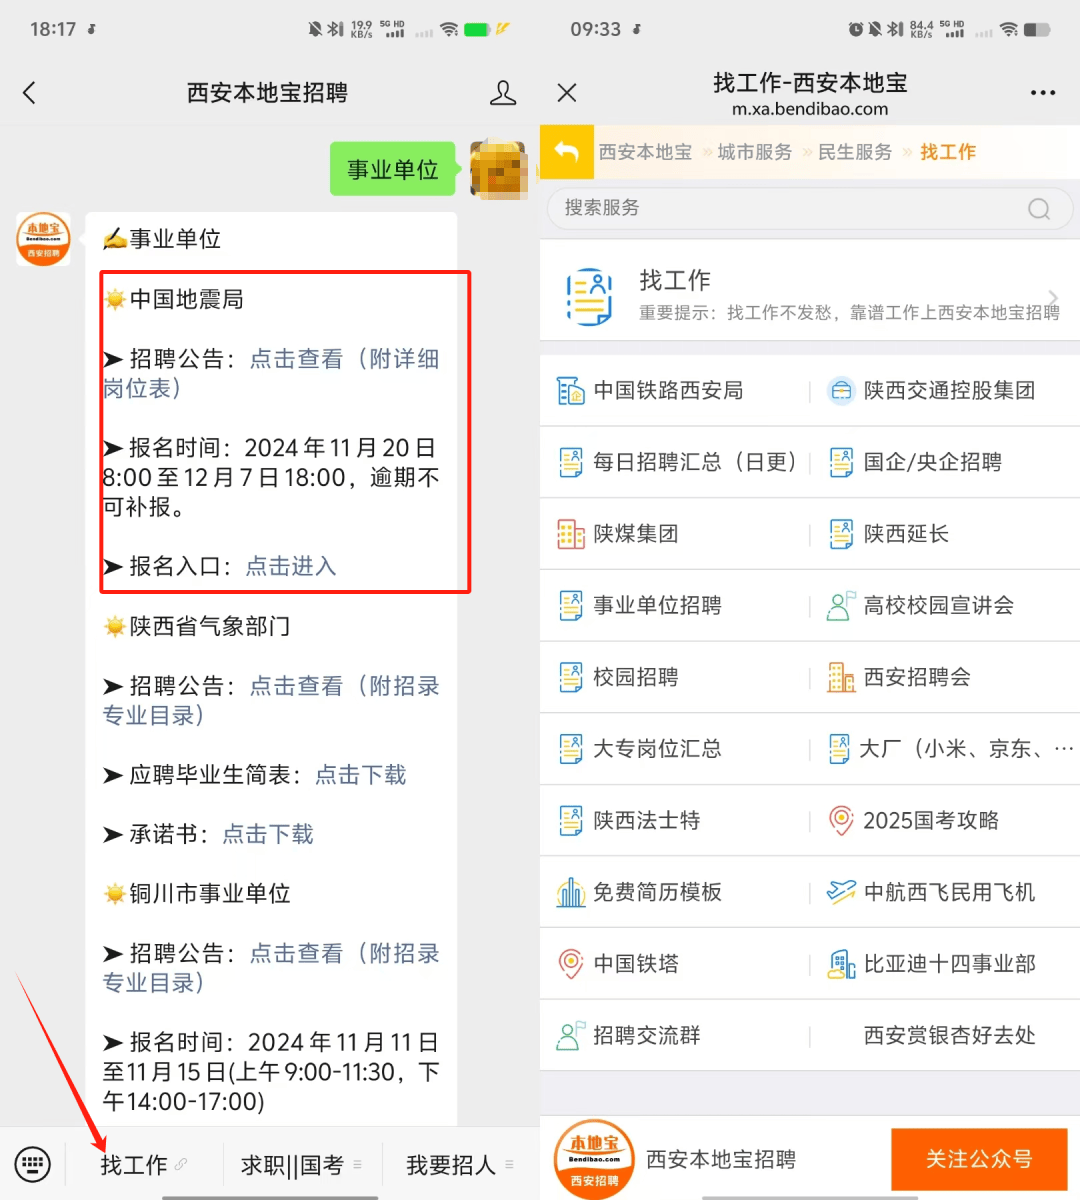1080x1200 pixels.
Task: Tap 西安招聘会 building icon
Action: tap(841, 677)
